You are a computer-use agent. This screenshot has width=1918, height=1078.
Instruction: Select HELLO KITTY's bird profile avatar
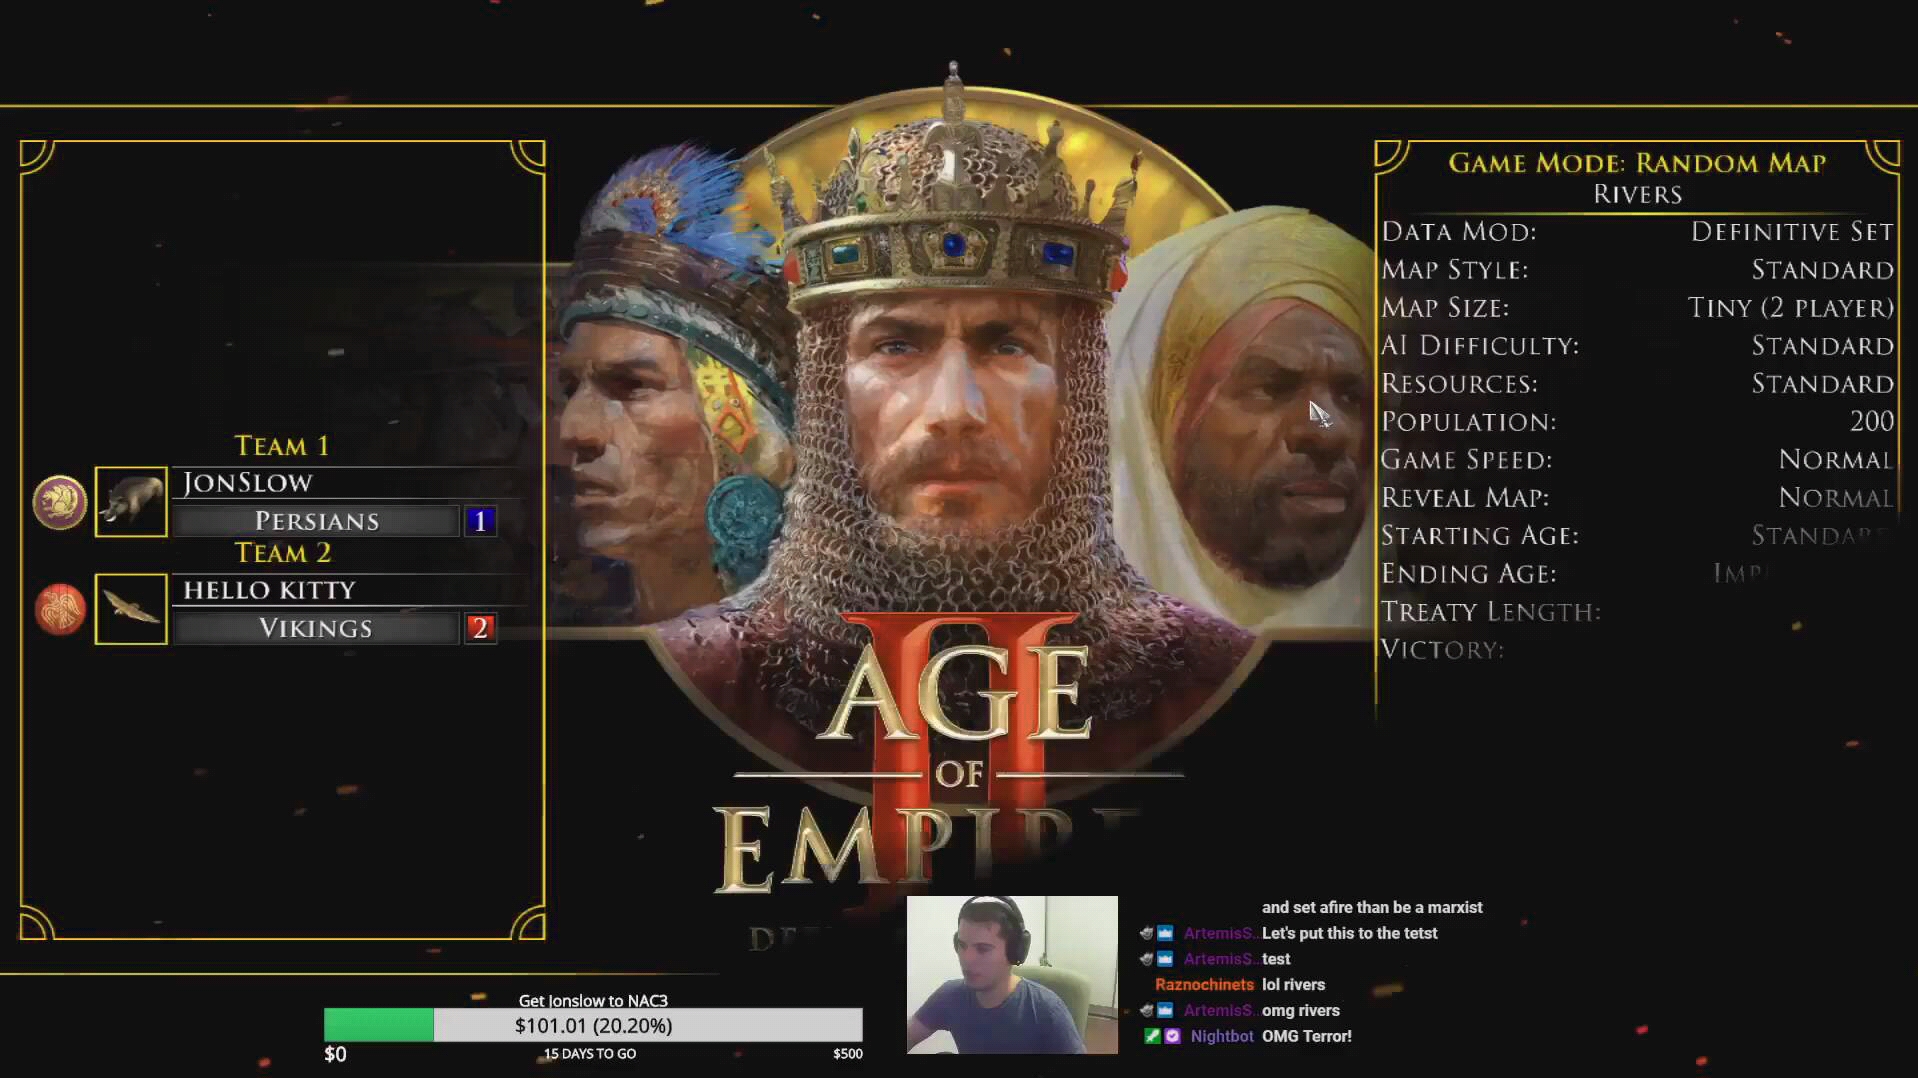click(131, 609)
